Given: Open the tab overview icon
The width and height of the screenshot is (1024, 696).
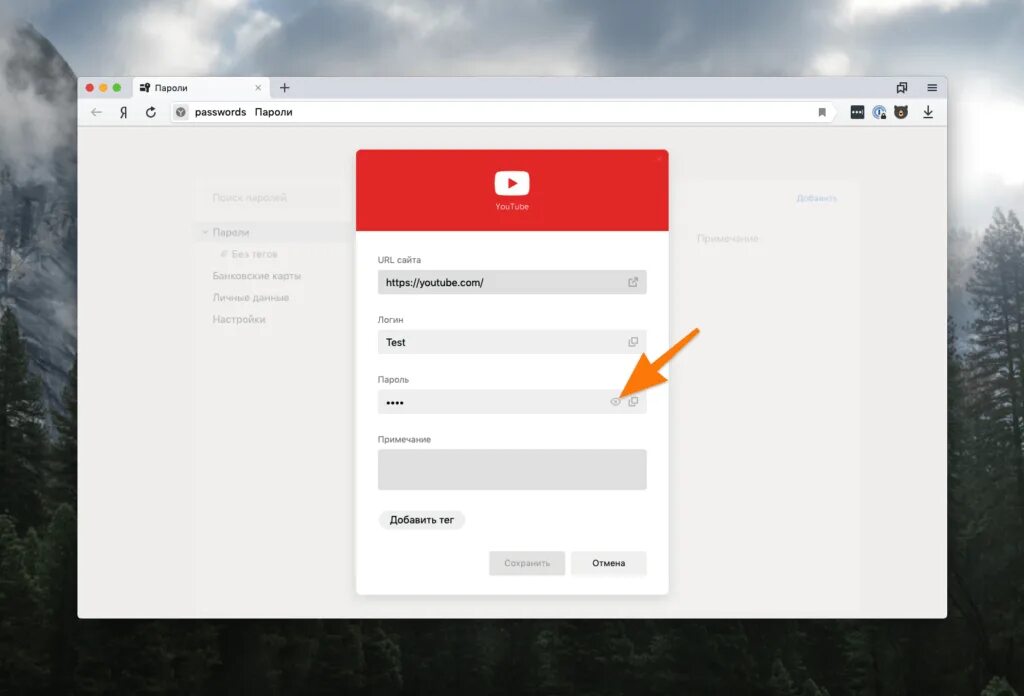Looking at the screenshot, I should (902, 87).
